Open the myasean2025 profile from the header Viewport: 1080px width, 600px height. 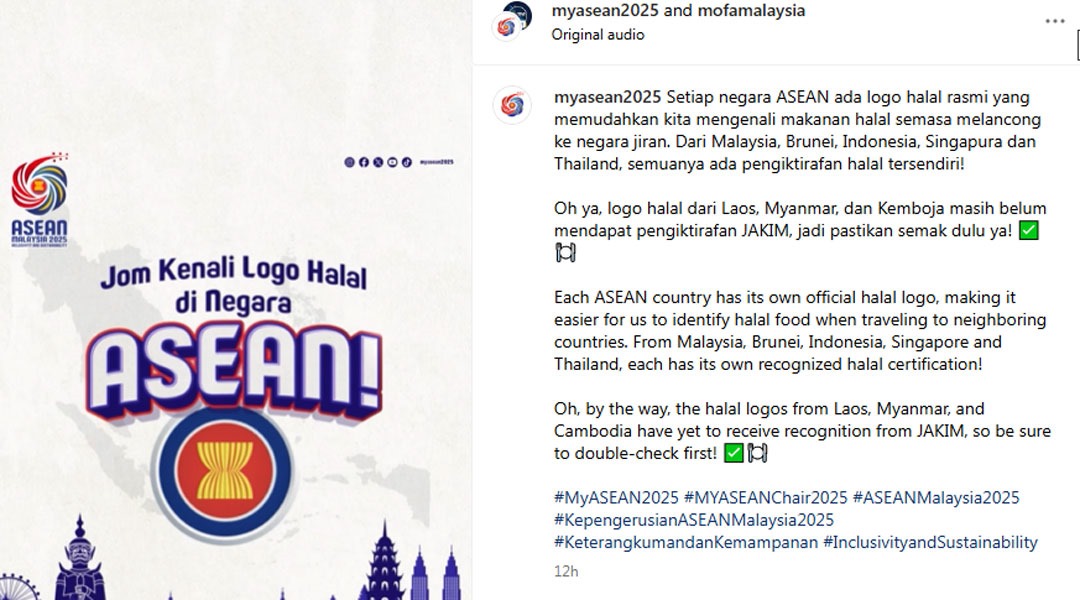pyautogui.click(x=605, y=10)
